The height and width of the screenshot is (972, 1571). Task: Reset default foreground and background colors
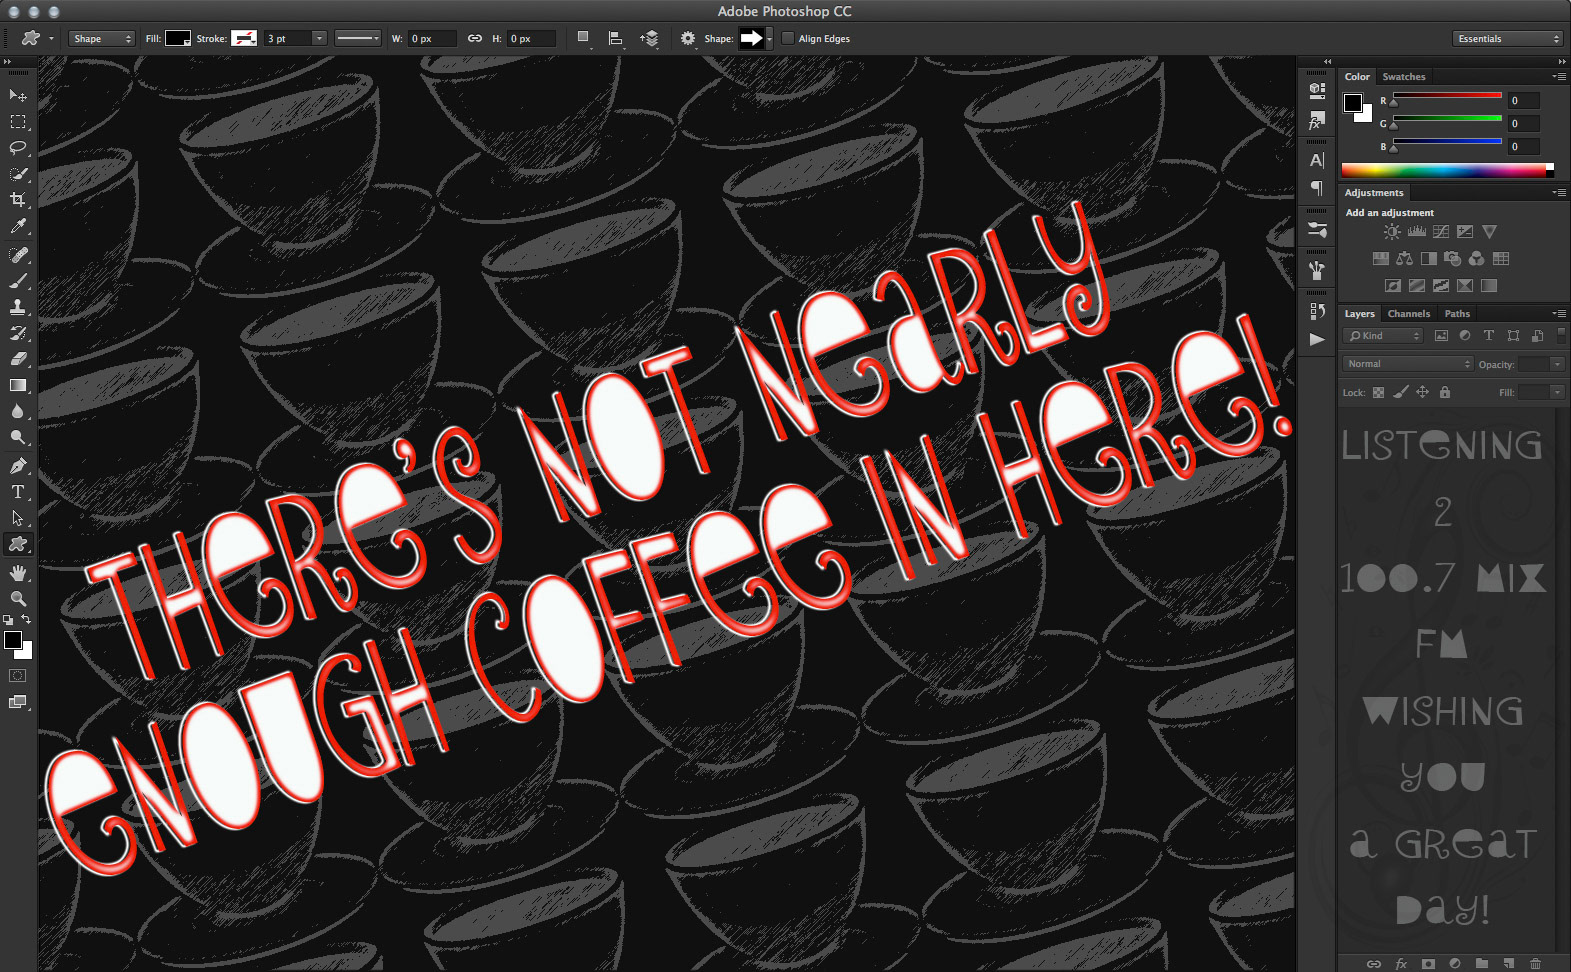tap(8, 620)
